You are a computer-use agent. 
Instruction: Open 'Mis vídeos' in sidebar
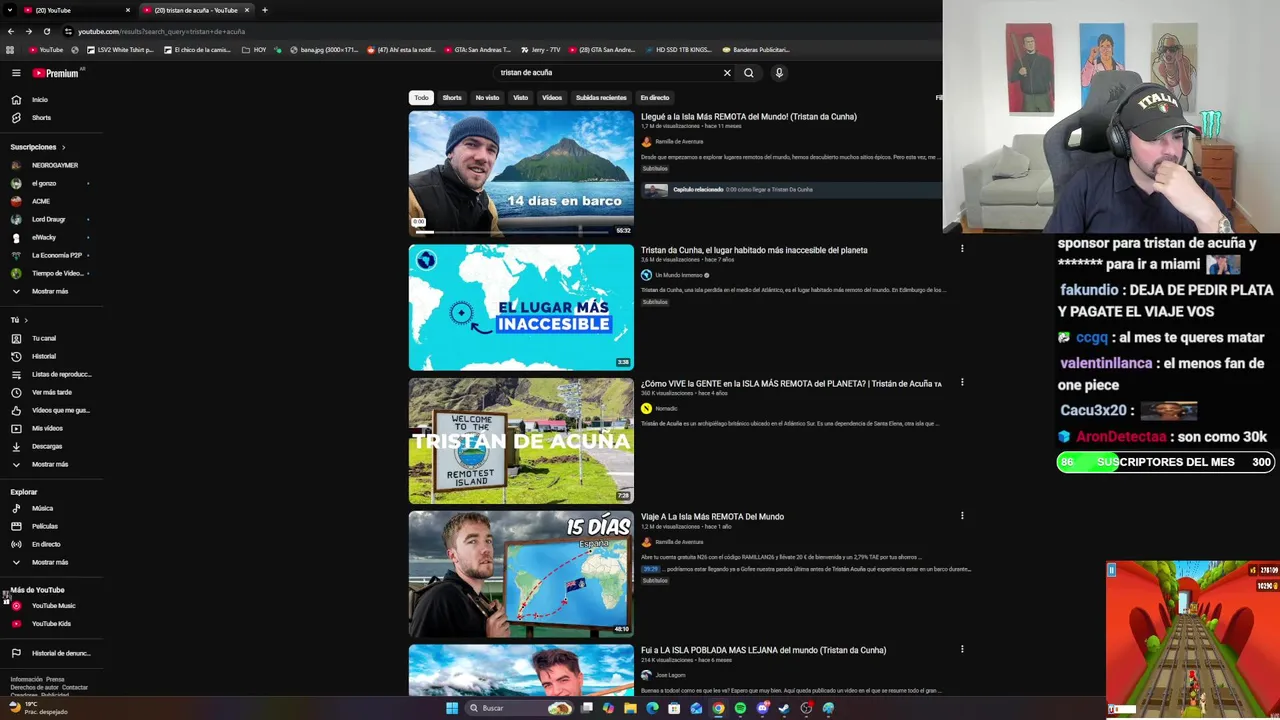click(47, 428)
